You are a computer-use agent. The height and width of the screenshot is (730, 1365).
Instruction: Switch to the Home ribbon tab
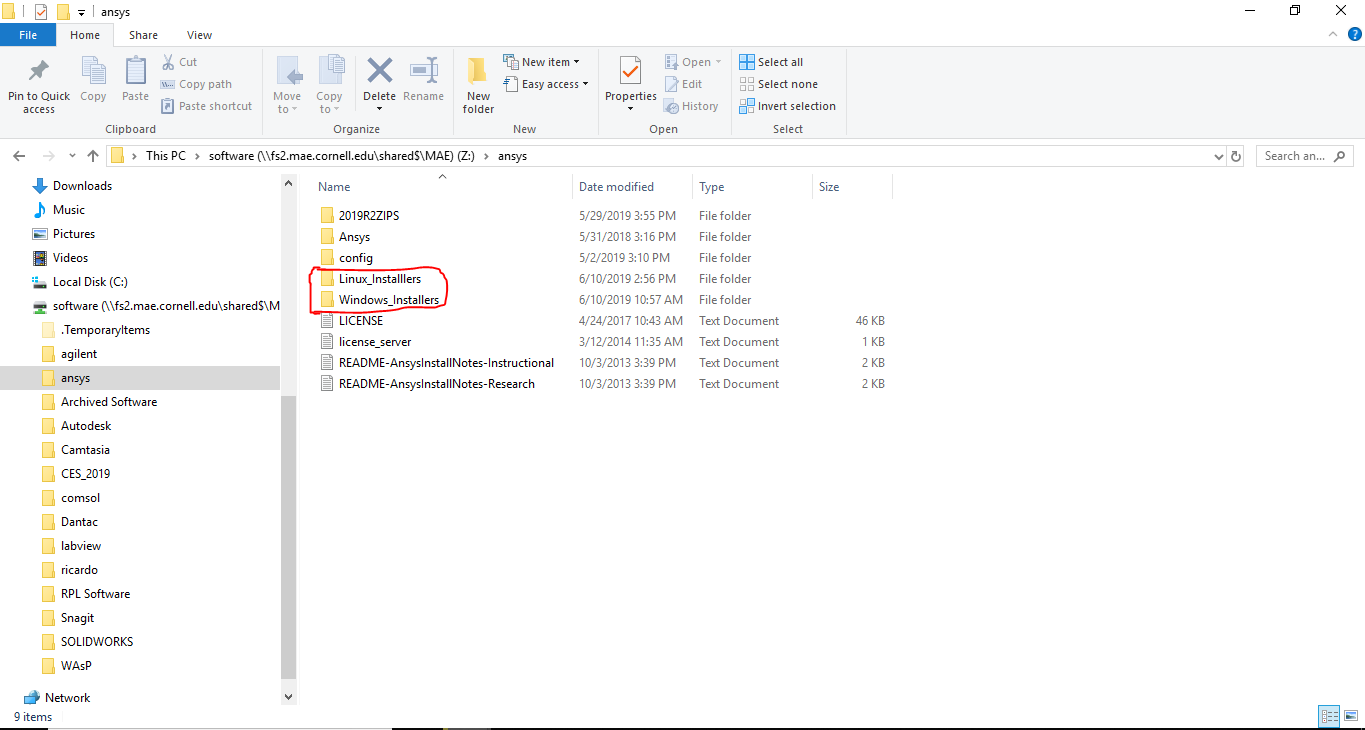coord(85,35)
